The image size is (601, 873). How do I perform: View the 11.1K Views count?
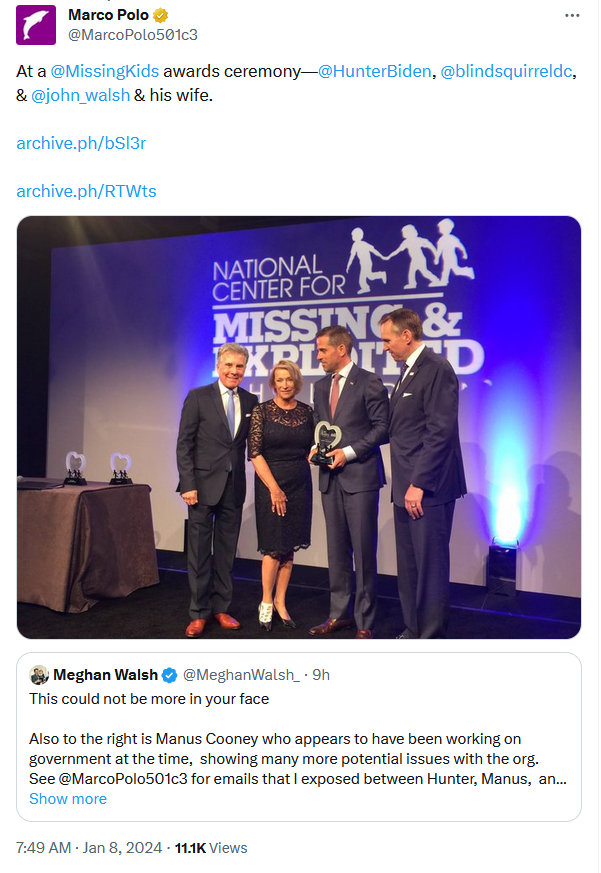[x=211, y=848]
